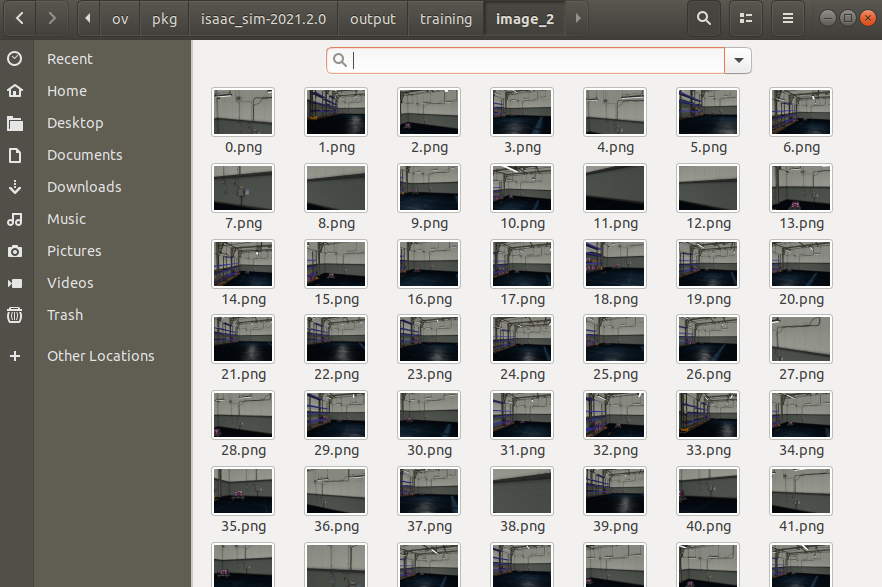Switch to list view via toolbar icon
This screenshot has width=882, height=587.
[746, 19]
